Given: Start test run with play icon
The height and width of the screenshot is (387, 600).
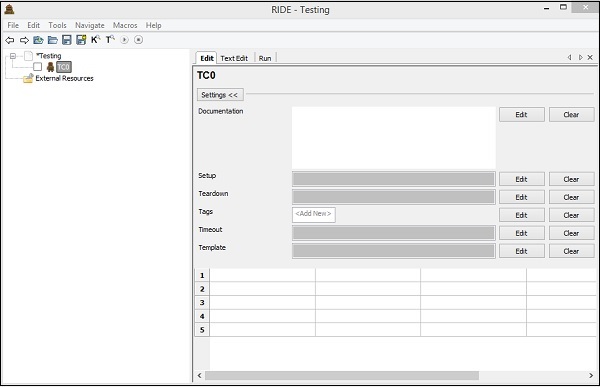Looking at the screenshot, I should point(124,39).
